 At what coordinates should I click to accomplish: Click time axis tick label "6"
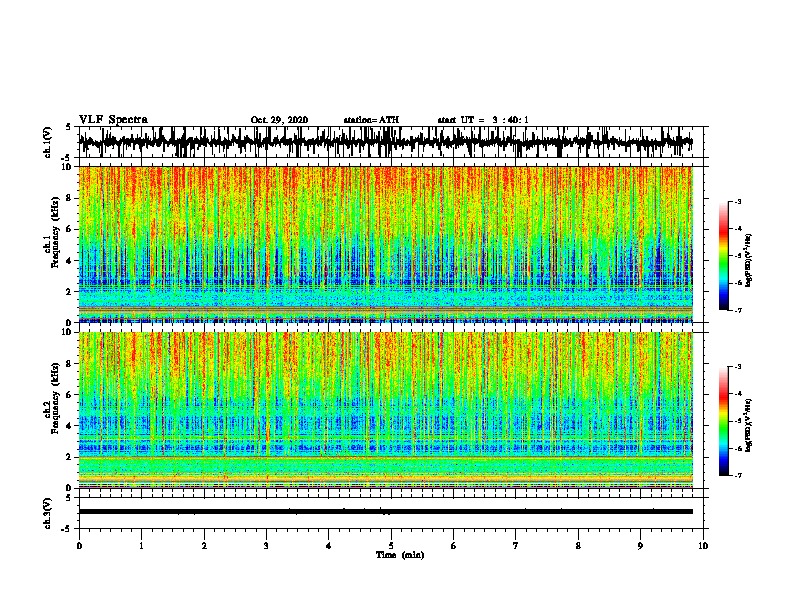point(454,546)
